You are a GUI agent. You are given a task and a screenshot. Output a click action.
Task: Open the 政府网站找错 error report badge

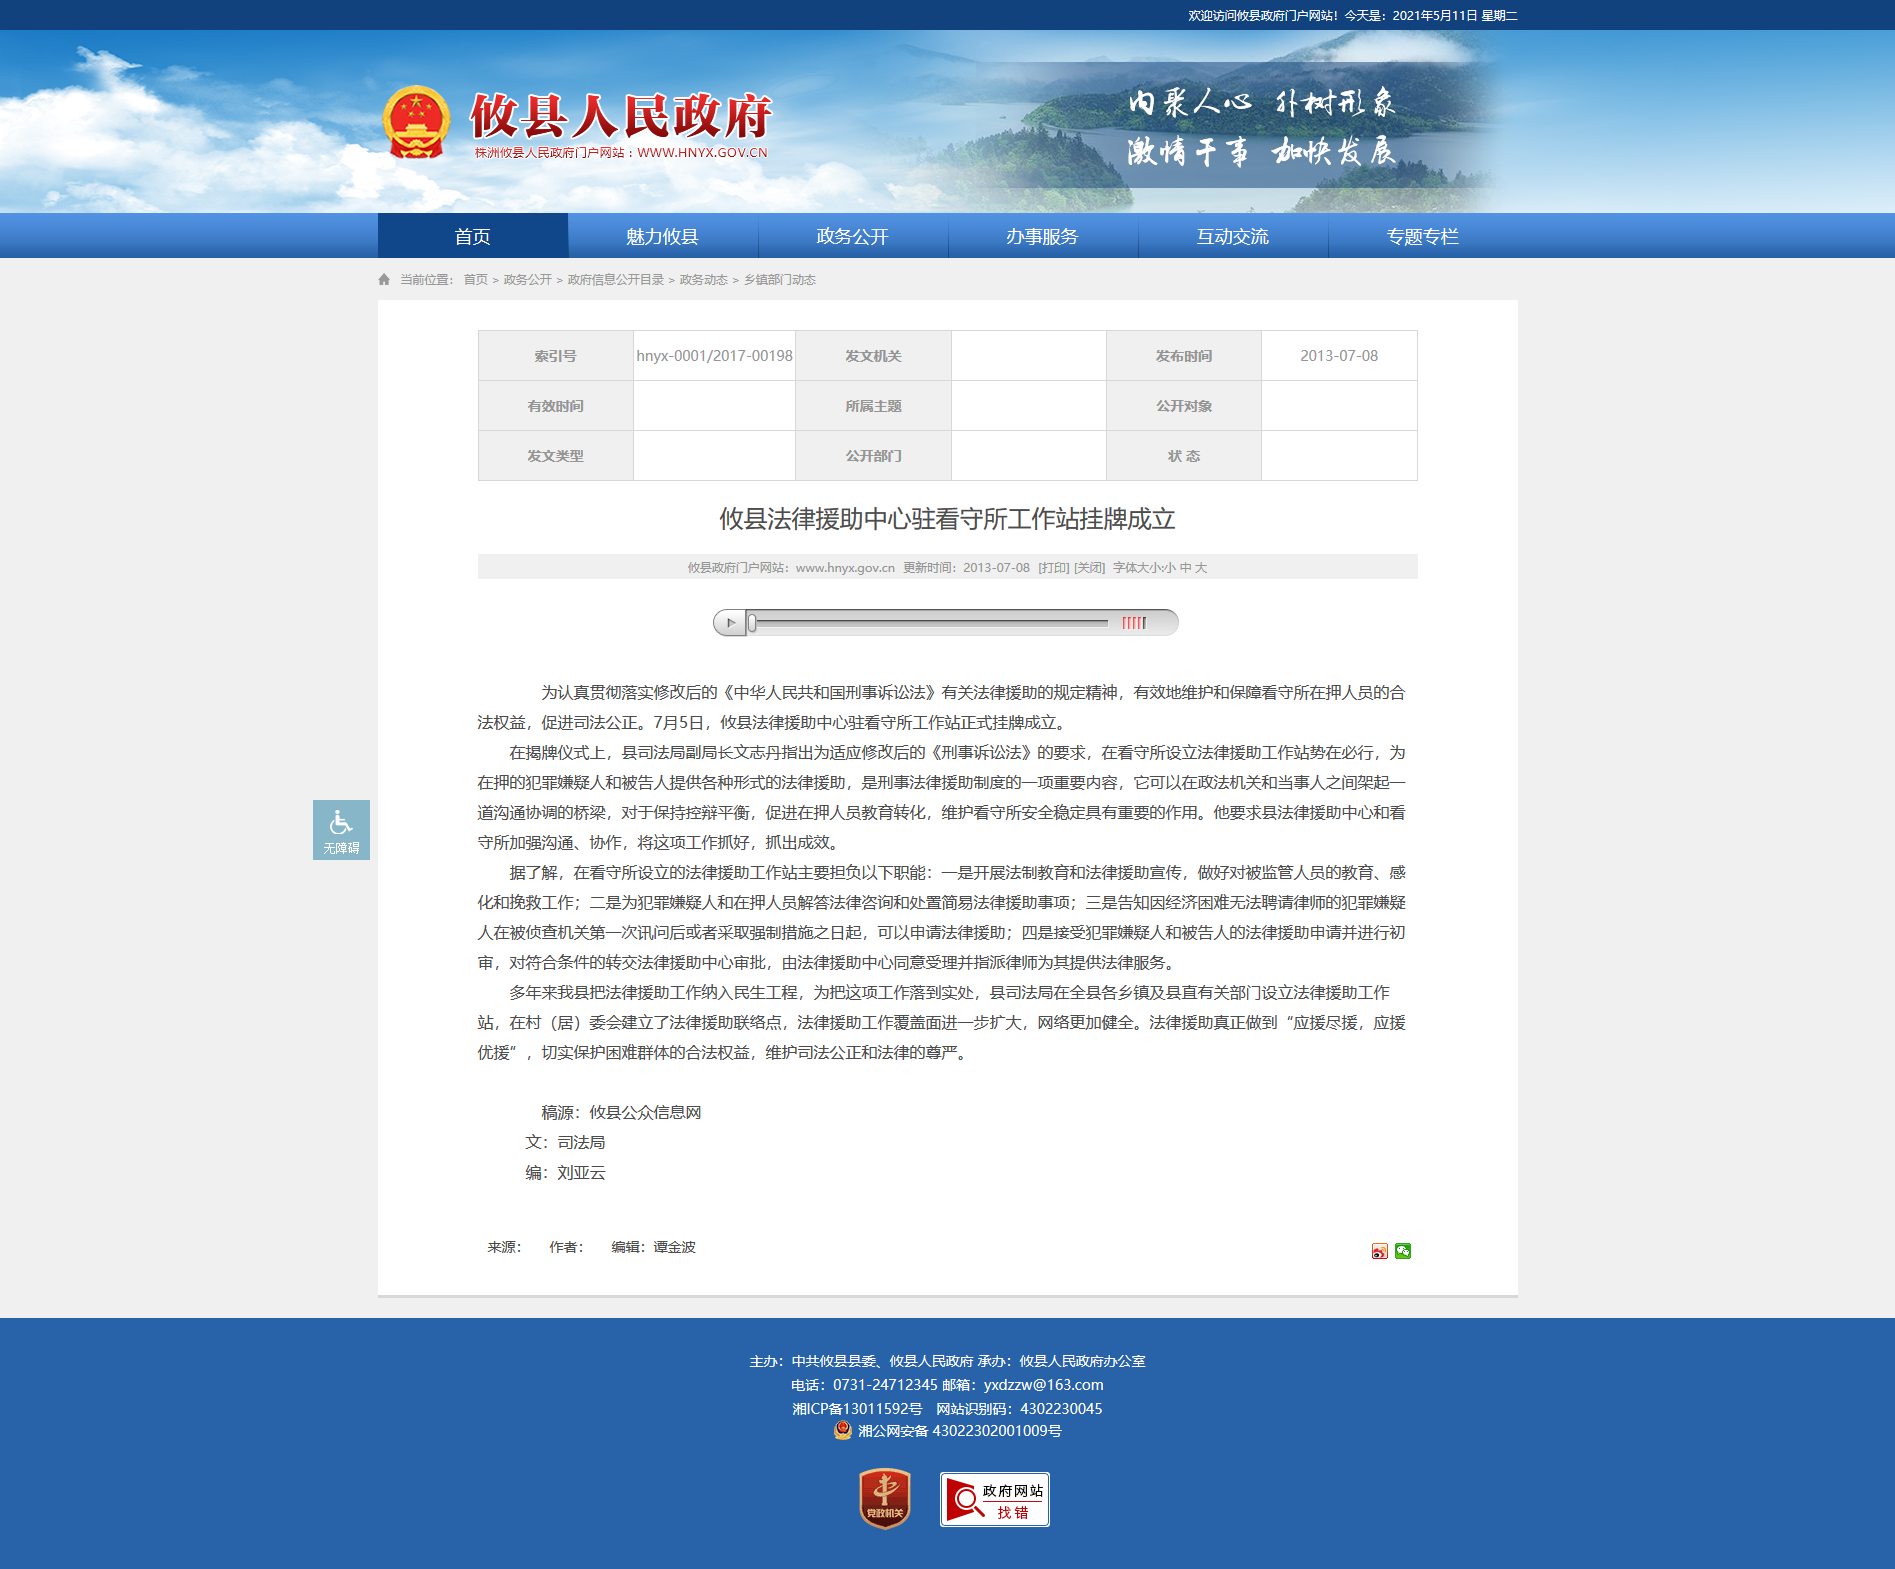[994, 1499]
